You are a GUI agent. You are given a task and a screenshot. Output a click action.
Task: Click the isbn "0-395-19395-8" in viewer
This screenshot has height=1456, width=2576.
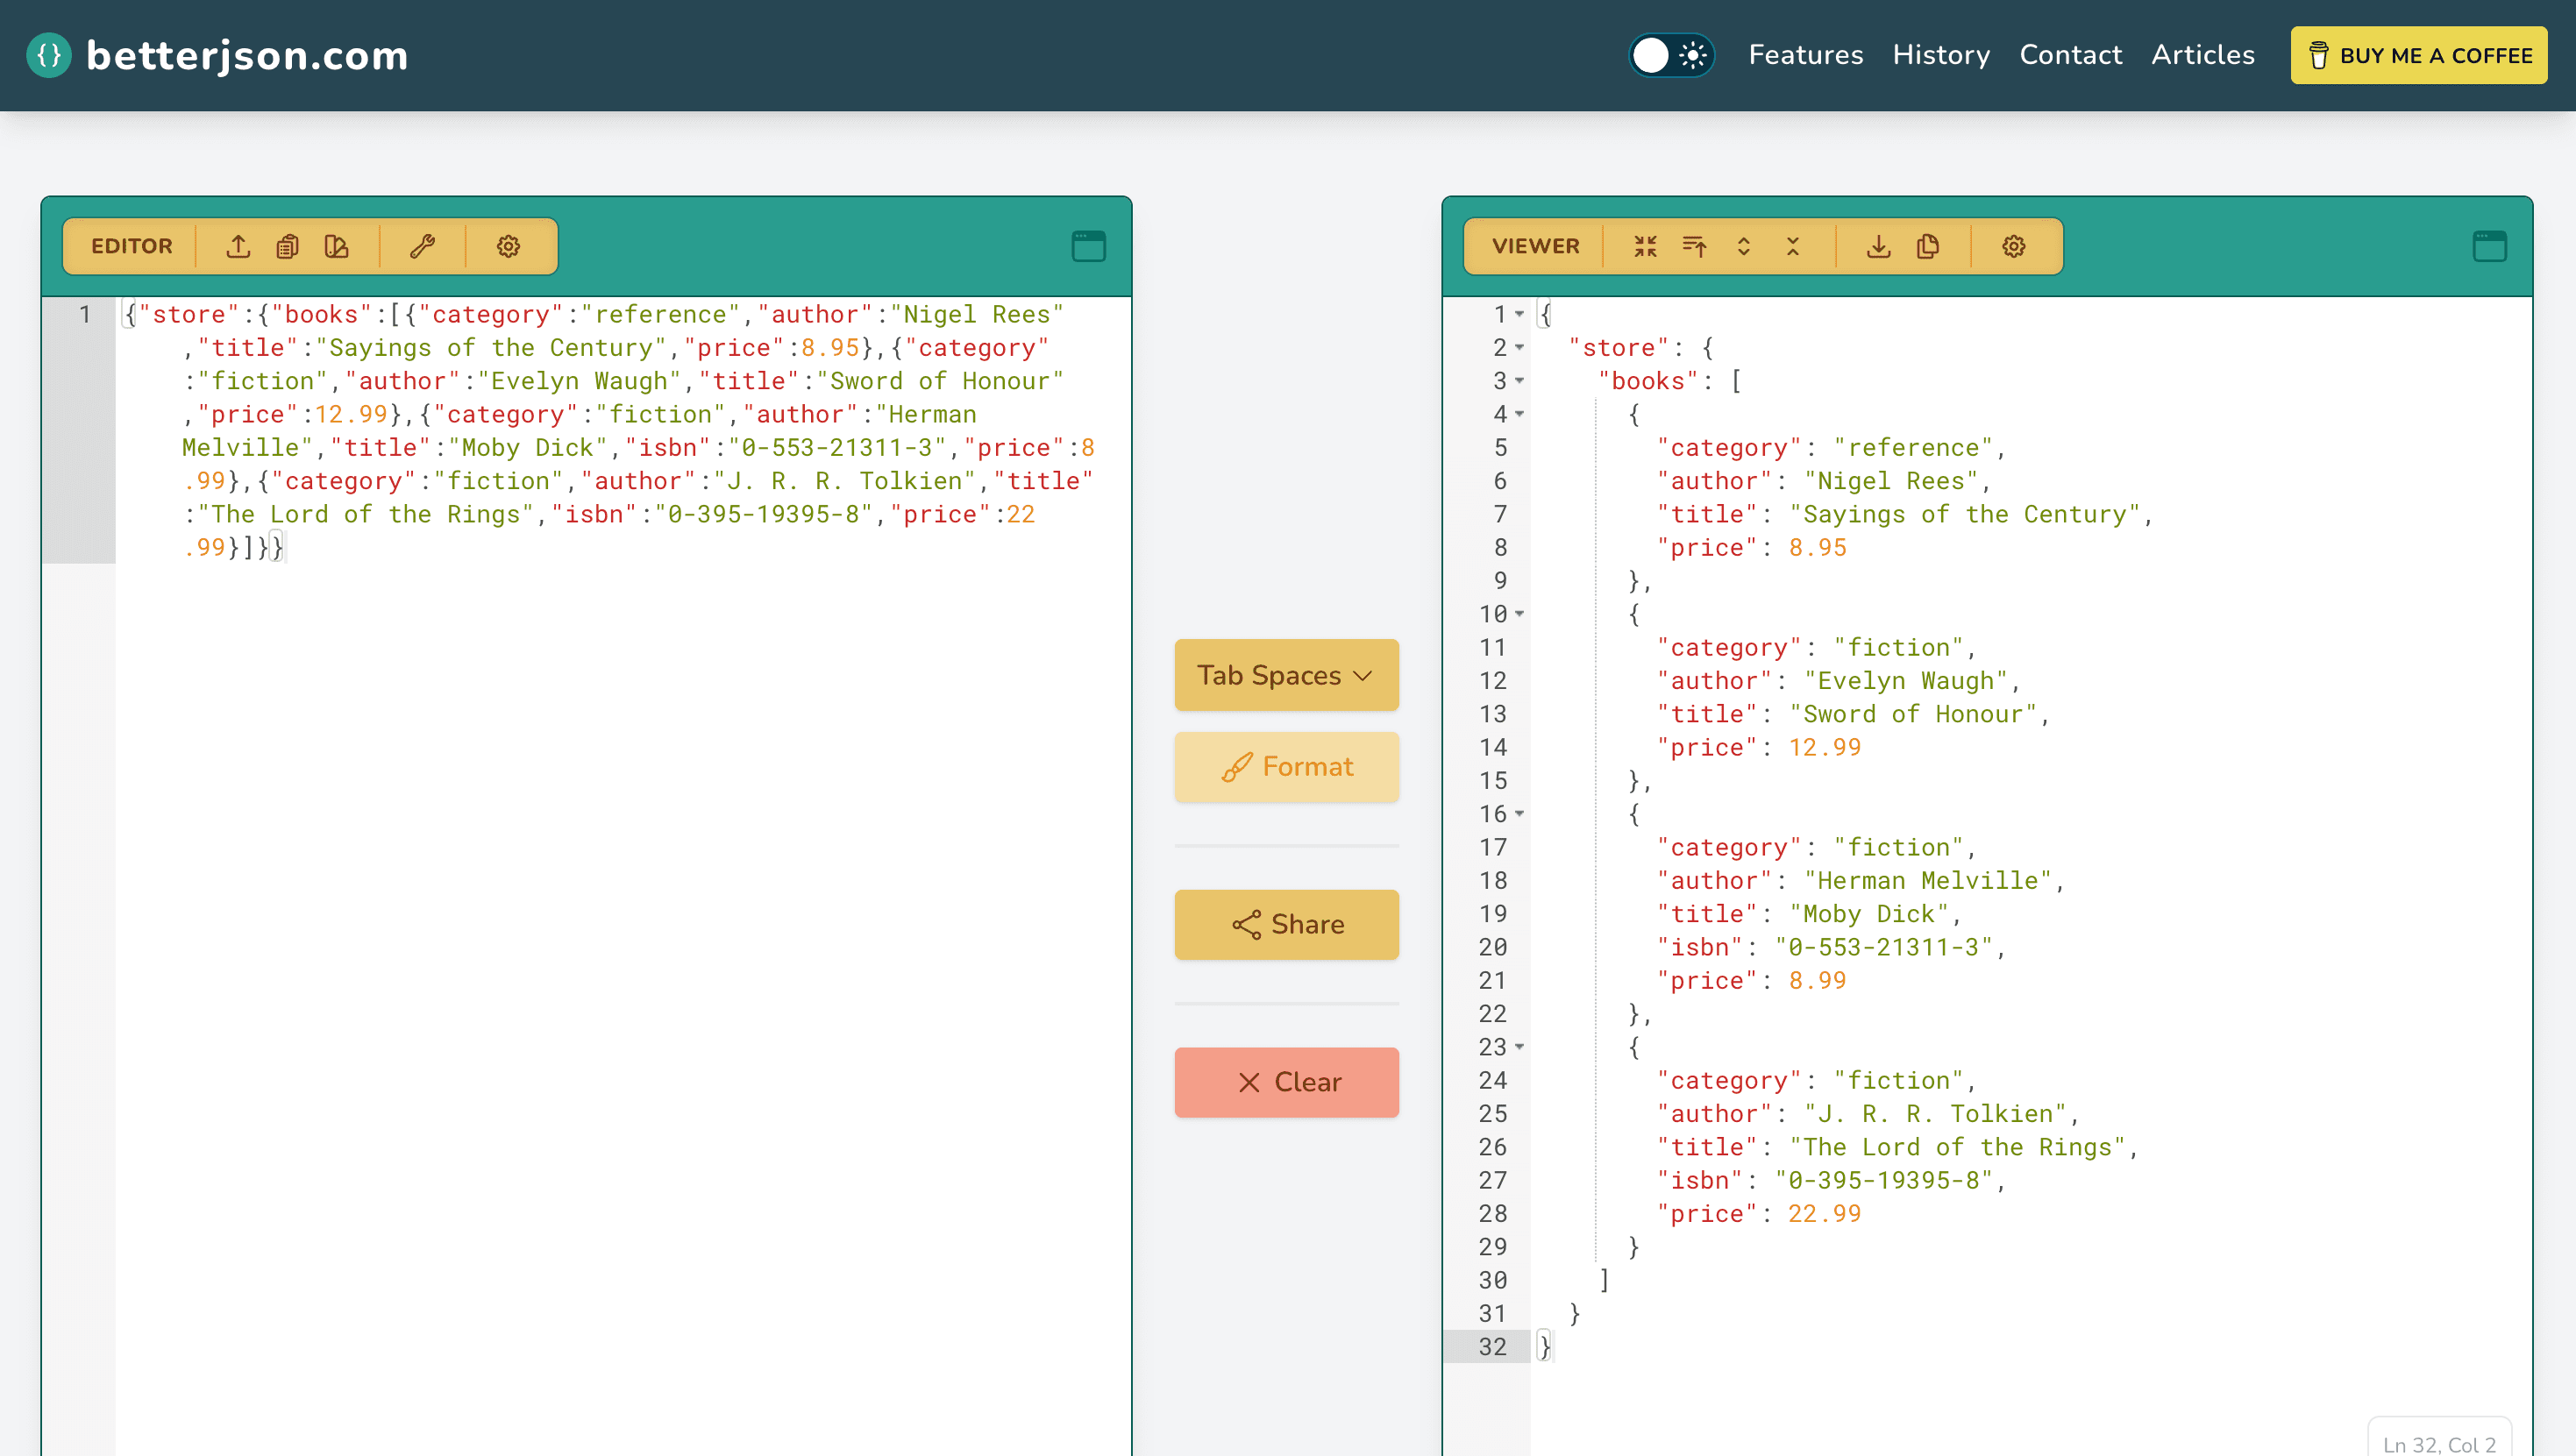(x=1883, y=1180)
